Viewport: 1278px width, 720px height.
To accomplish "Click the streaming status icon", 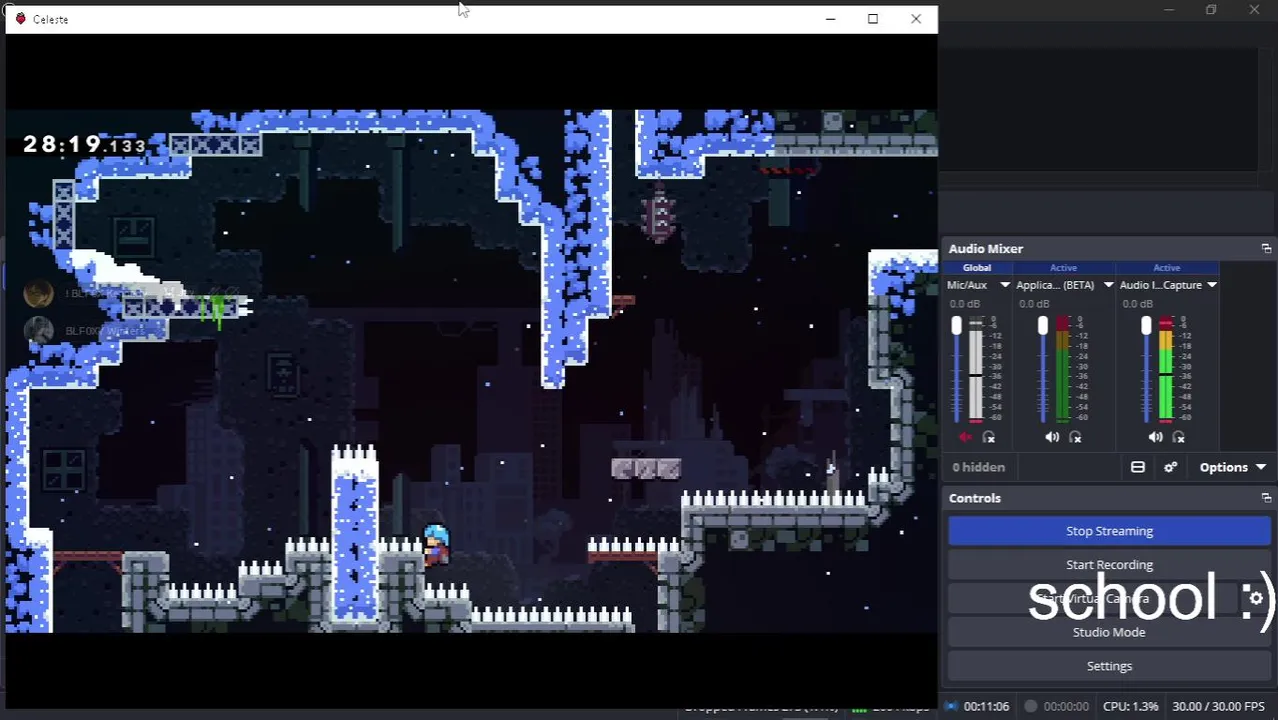I will pos(952,706).
